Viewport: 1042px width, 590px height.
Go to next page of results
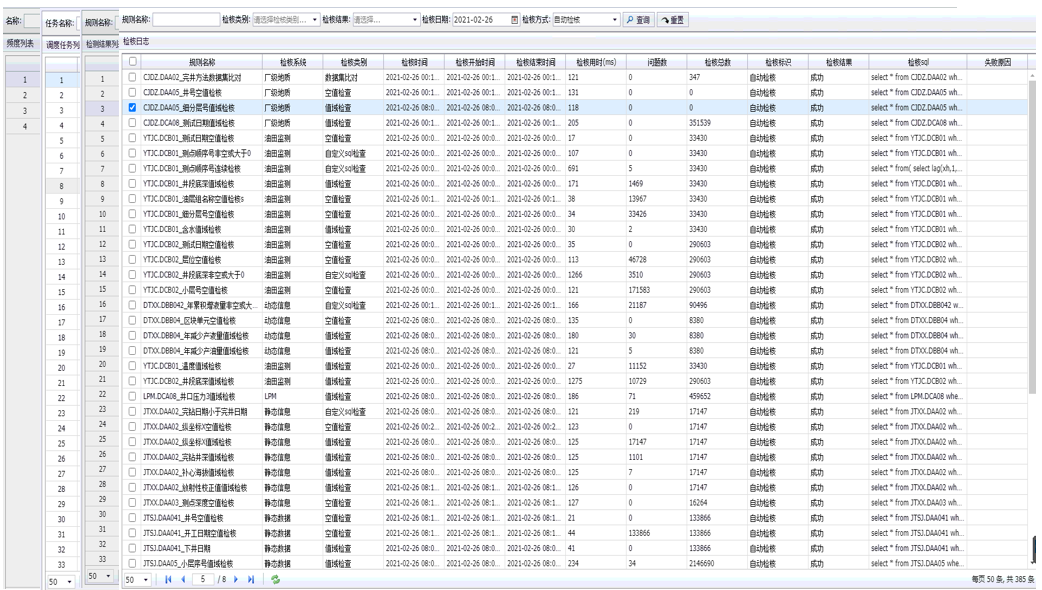pos(236,579)
